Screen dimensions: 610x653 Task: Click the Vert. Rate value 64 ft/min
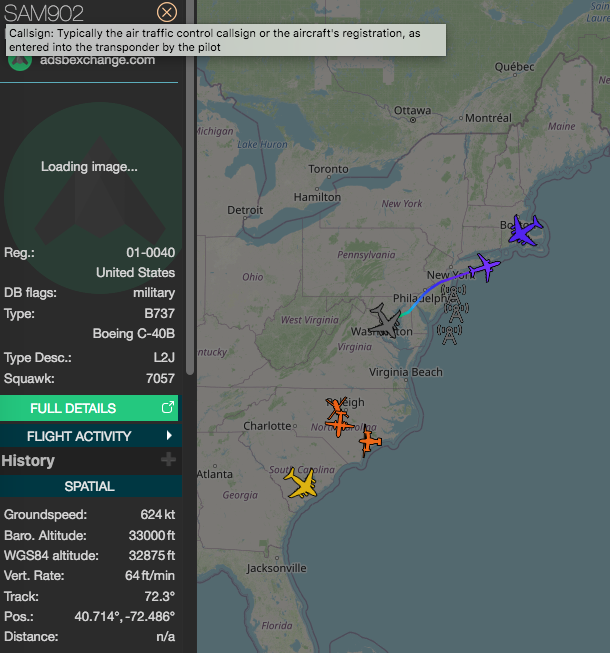(x=150, y=576)
